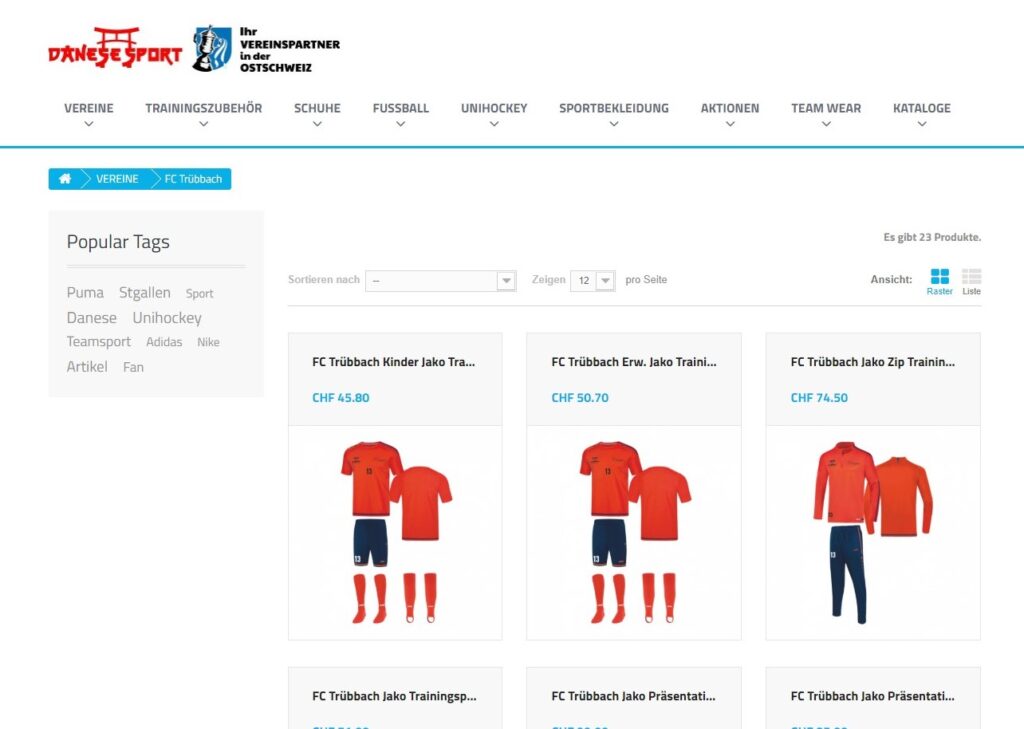Viewport: 1024px width, 729px height.
Task: Open the SPORTBEKLEIDUNG menu
Action: click(x=614, y=108)
